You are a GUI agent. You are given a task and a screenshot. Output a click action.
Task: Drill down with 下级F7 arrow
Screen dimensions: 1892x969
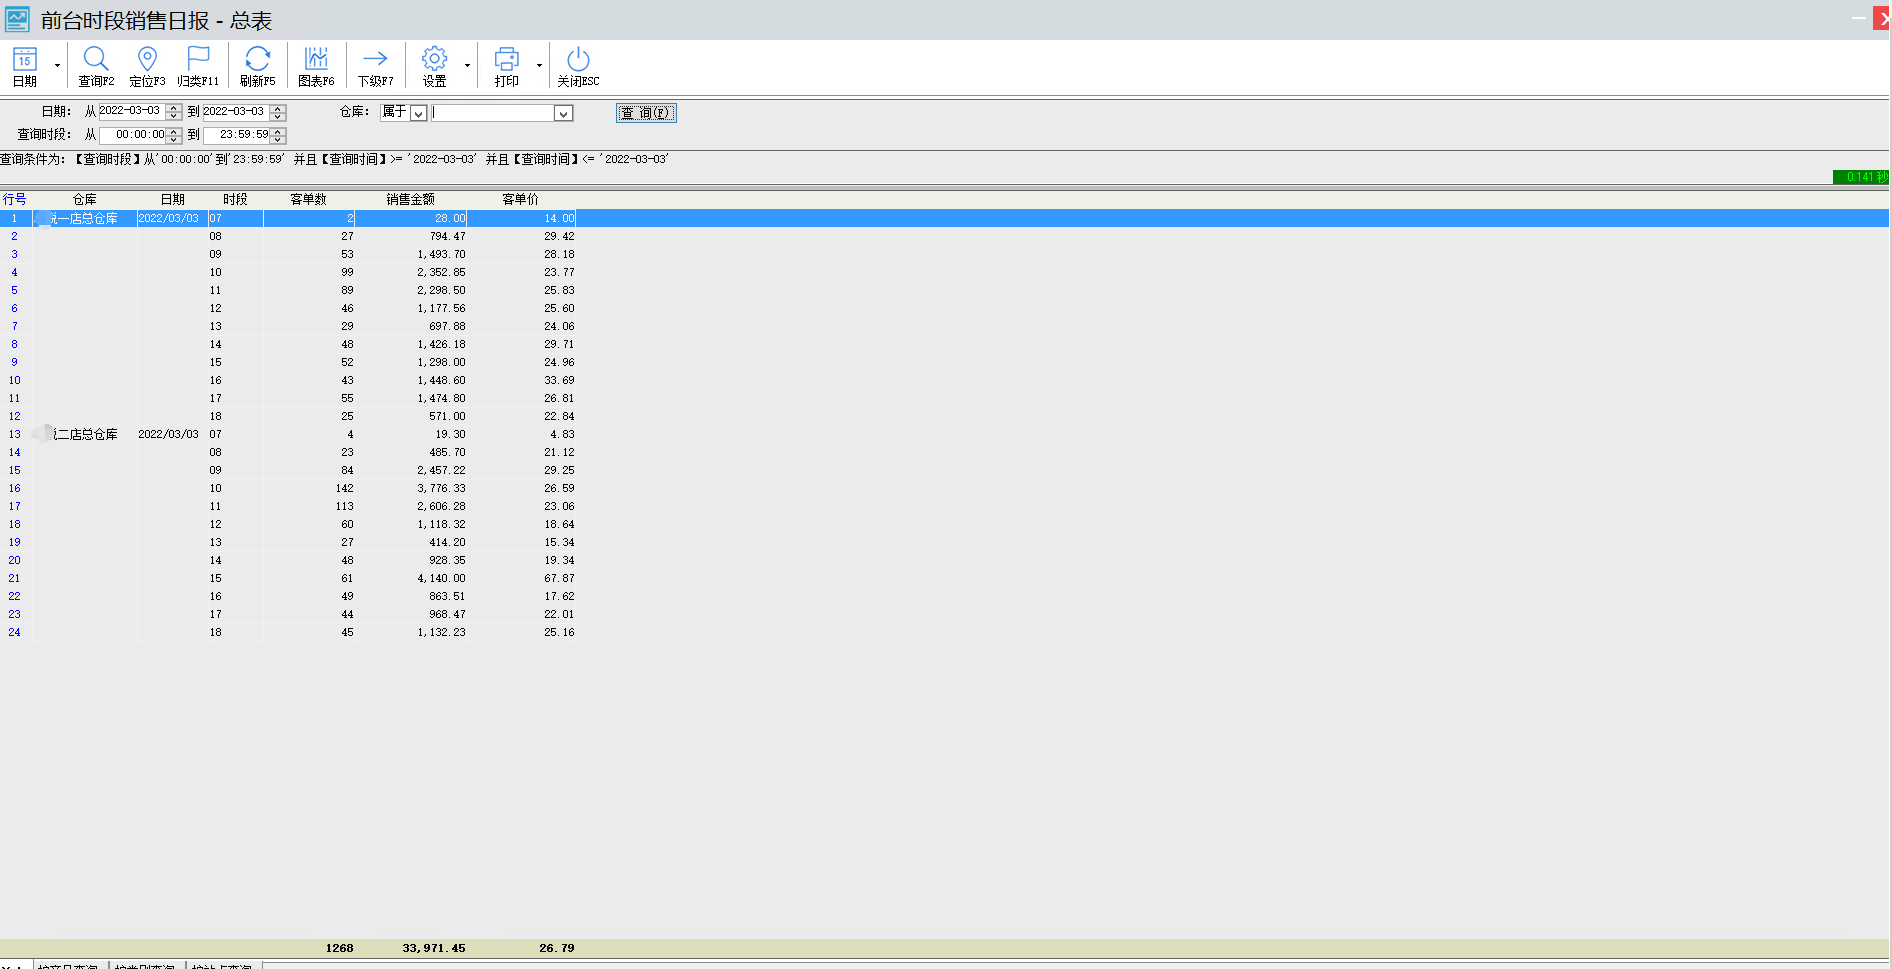(375, 66)
